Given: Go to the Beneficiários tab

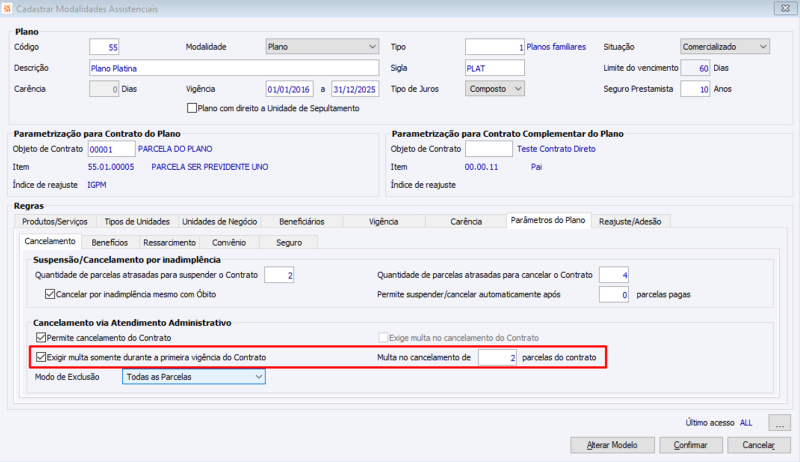Looking at the screenshot, I should point(302,221).
